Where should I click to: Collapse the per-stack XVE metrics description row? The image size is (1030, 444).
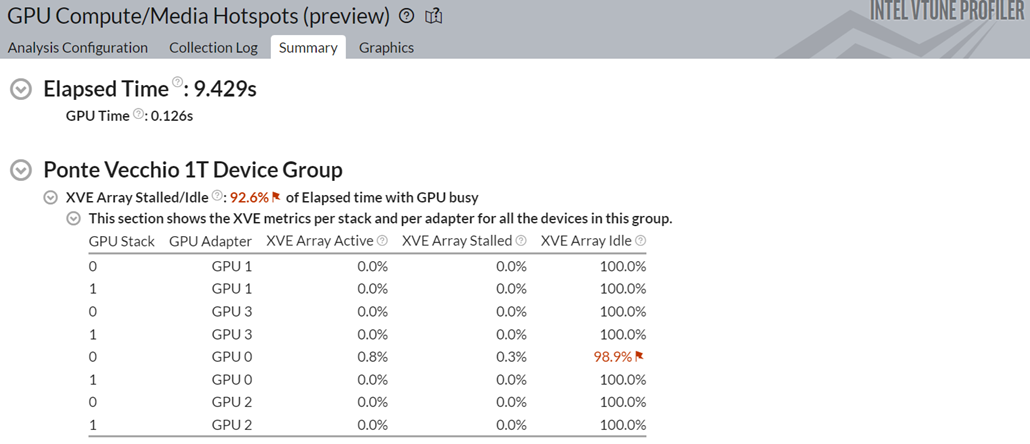tap(72, 218)
